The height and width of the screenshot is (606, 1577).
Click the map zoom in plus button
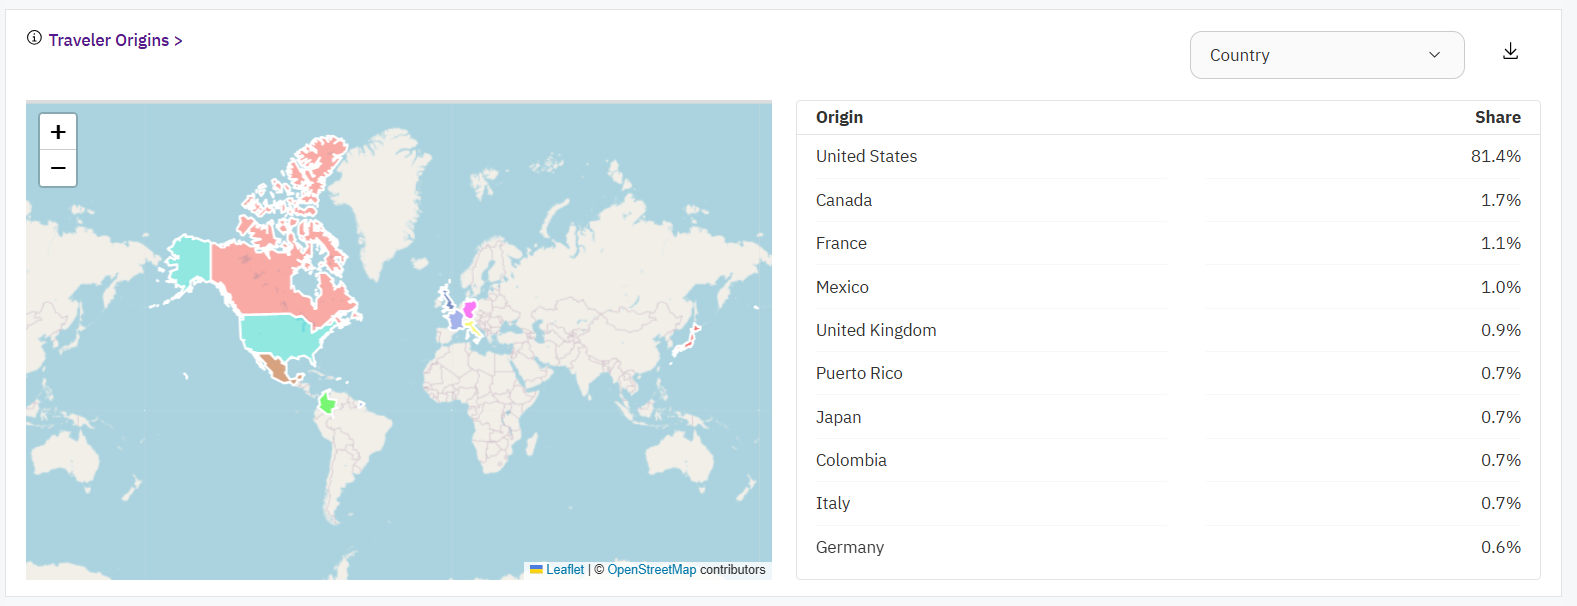pos(58,132)
